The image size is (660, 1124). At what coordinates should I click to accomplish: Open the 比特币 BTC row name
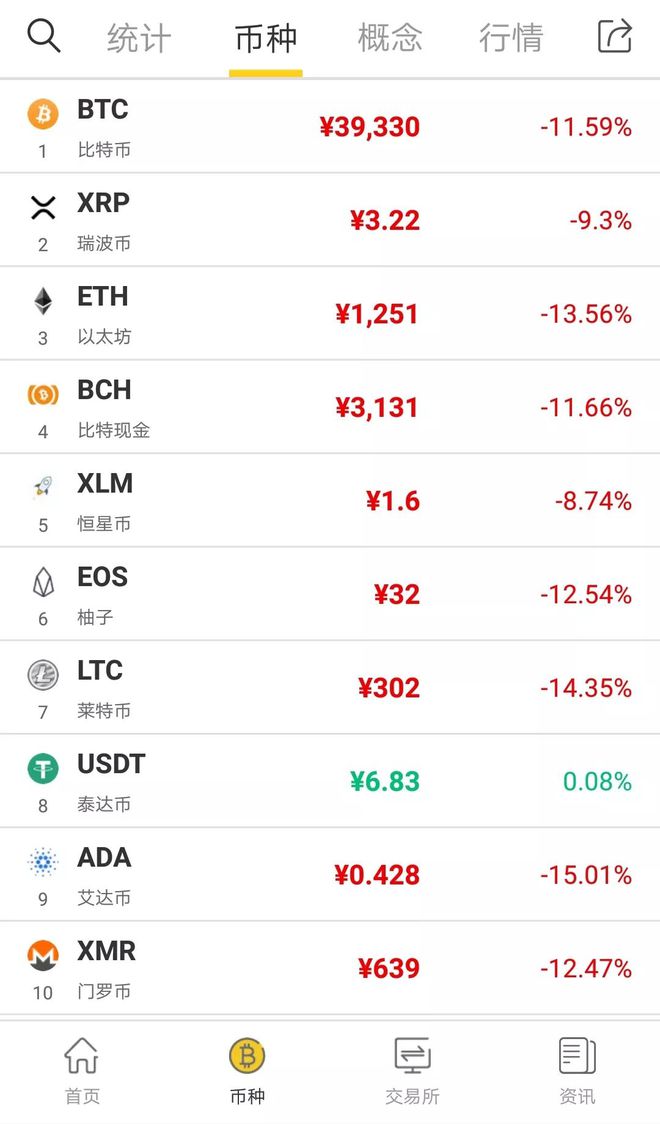pos(104,150)
